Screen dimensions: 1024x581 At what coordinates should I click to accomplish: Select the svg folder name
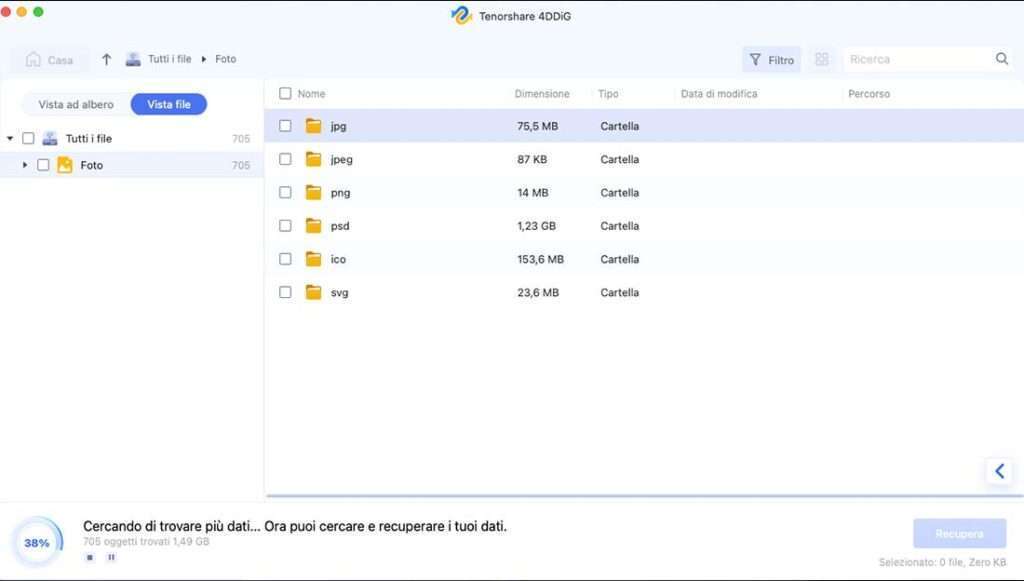click(340, 292)
